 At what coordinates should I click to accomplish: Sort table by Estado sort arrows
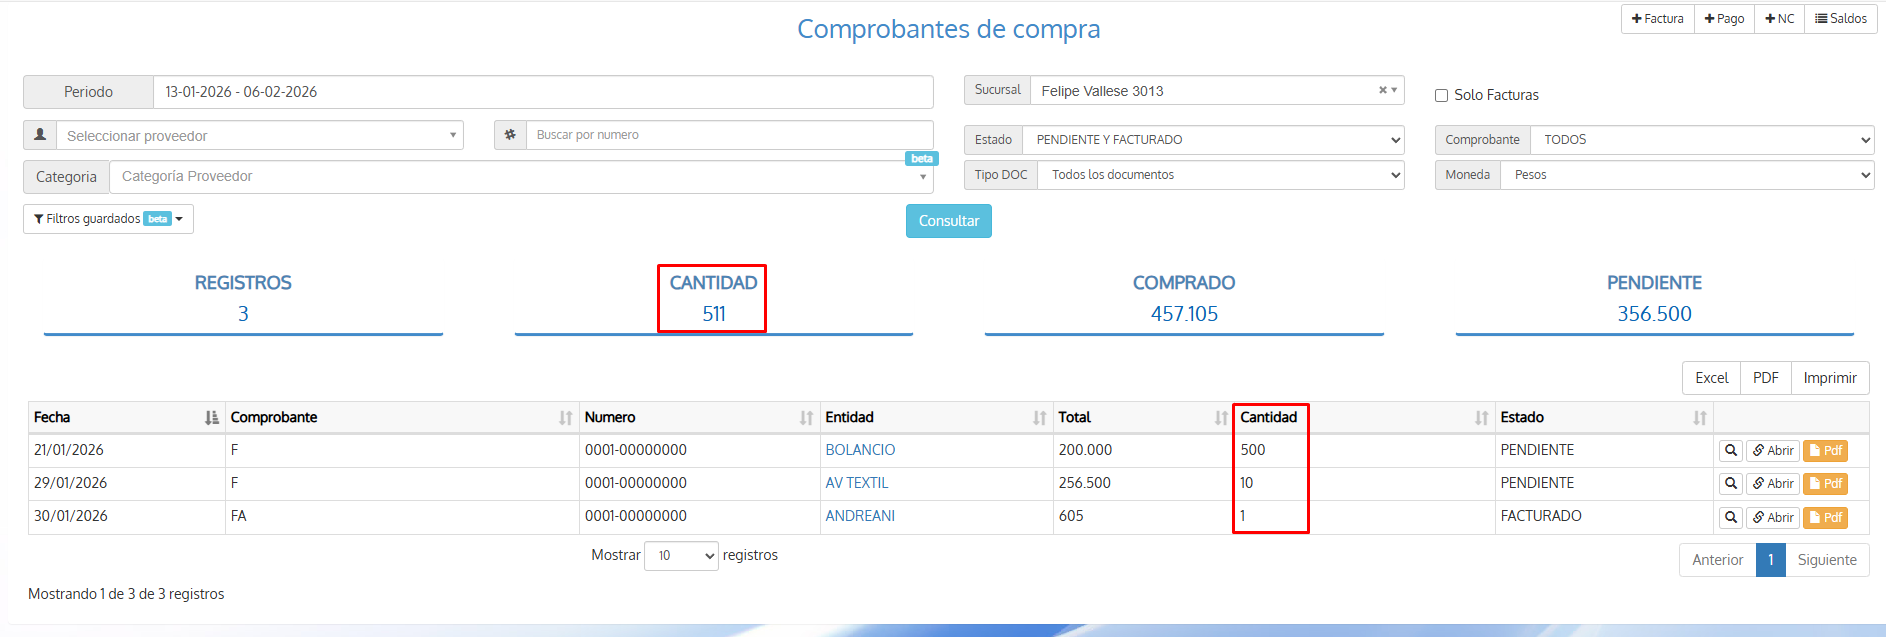tap(1700, 418)
